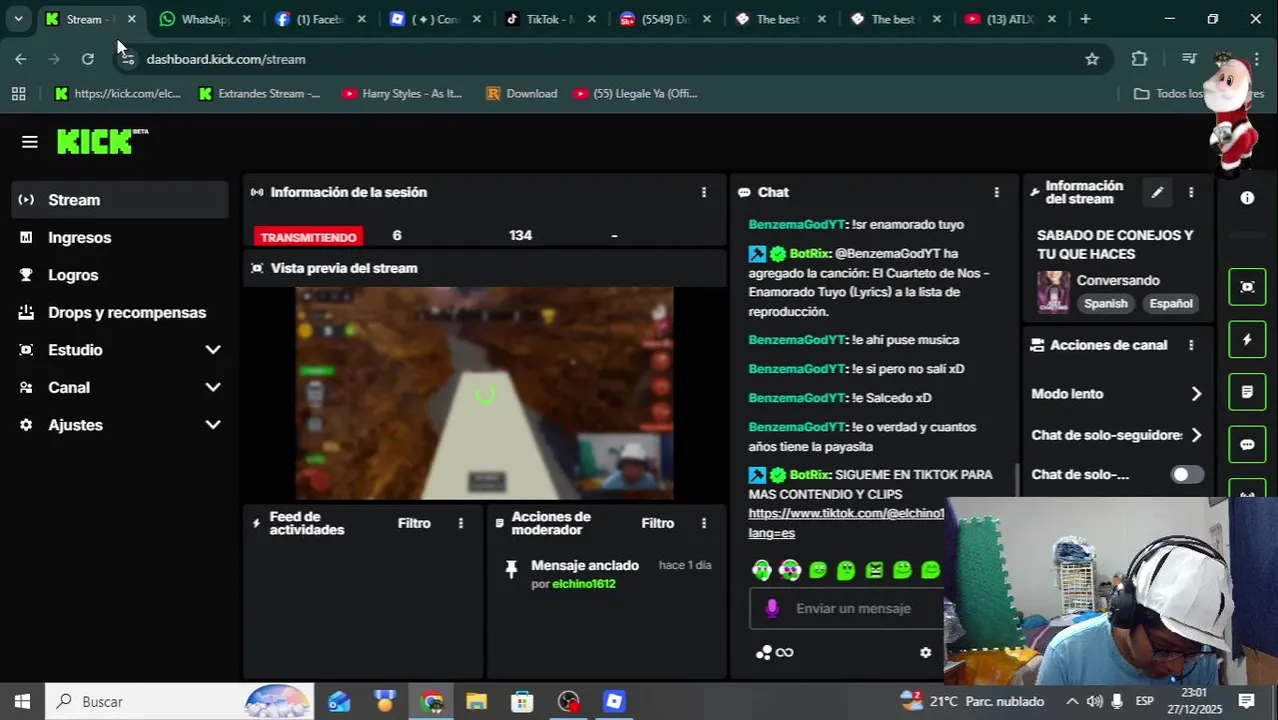Open File Explorer from taskbar
Screen dimensions: 1278x720
point(476,701)
